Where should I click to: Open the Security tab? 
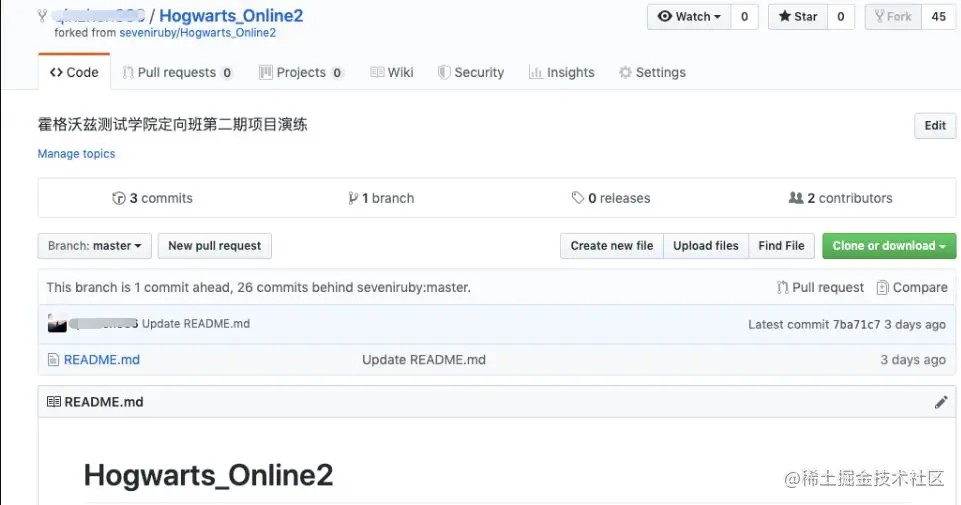pyautogui.click(x=471, y=72)
